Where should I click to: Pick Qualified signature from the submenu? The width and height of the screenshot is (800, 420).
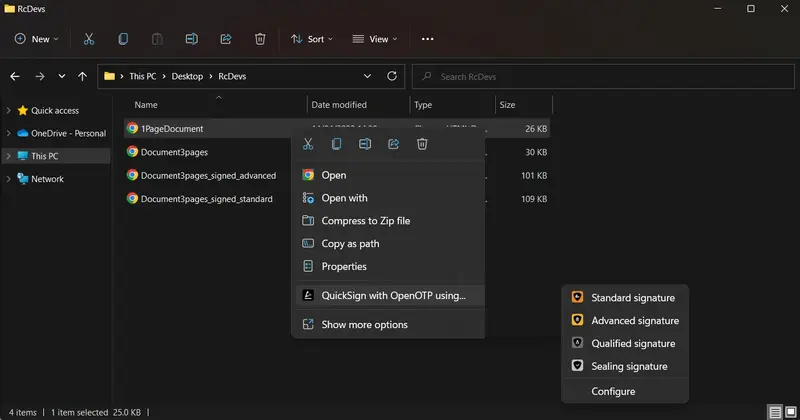tap(625, 343)
